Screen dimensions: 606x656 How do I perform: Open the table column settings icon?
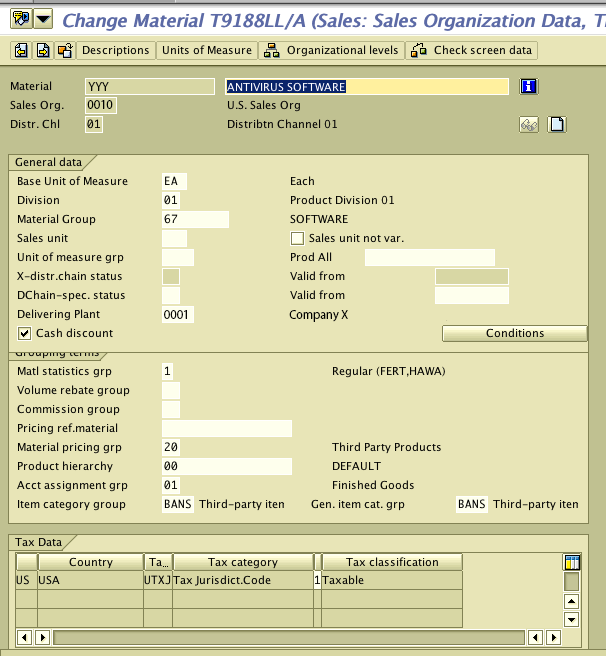click(x=572, y=562)
